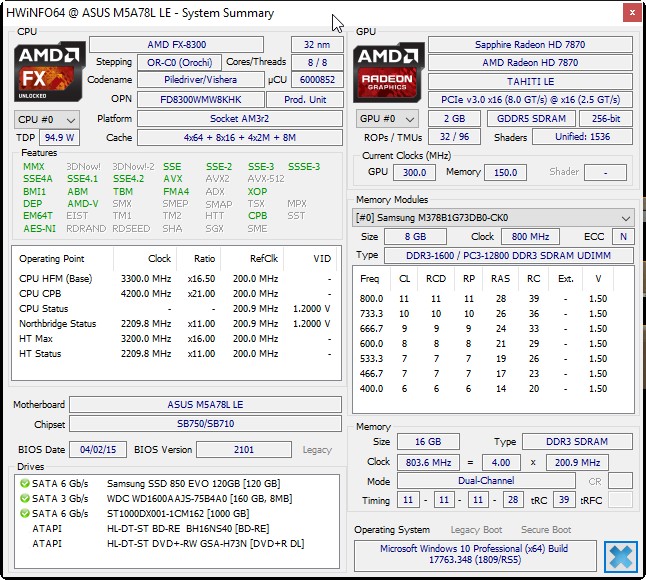Click the Piledriver/Vishera codename field
The width and height of the screenshot is (646, 580).
pos(200,80)
